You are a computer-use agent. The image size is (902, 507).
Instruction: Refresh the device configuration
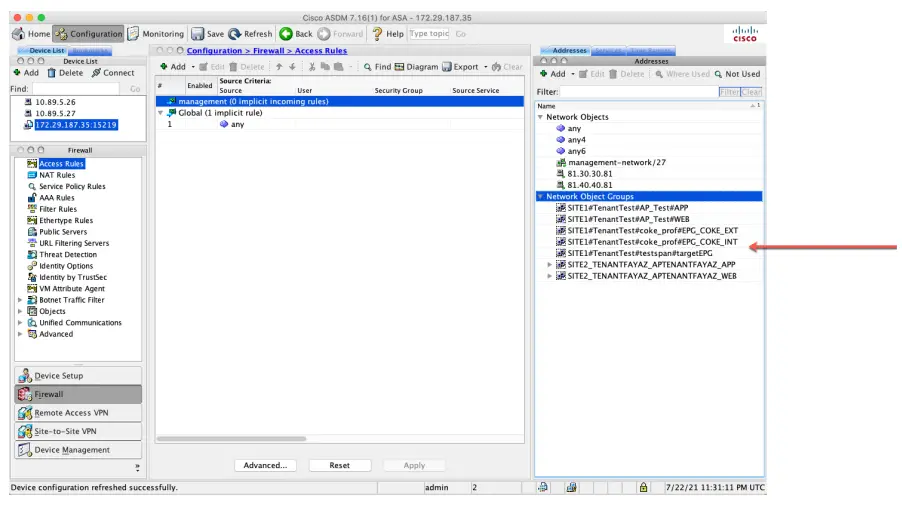pyautogui.click(x=250, y=34)
